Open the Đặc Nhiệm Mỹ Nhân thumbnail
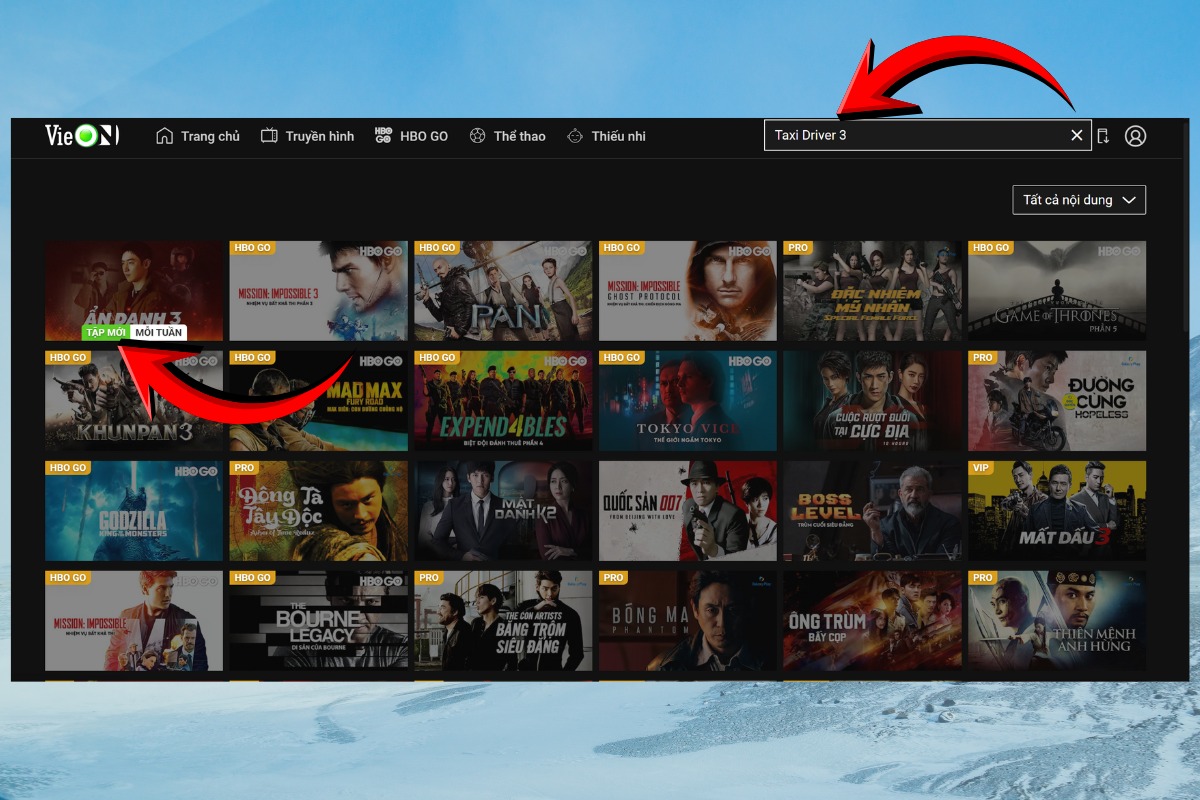The image size is (1200, 800). point(872,290)
